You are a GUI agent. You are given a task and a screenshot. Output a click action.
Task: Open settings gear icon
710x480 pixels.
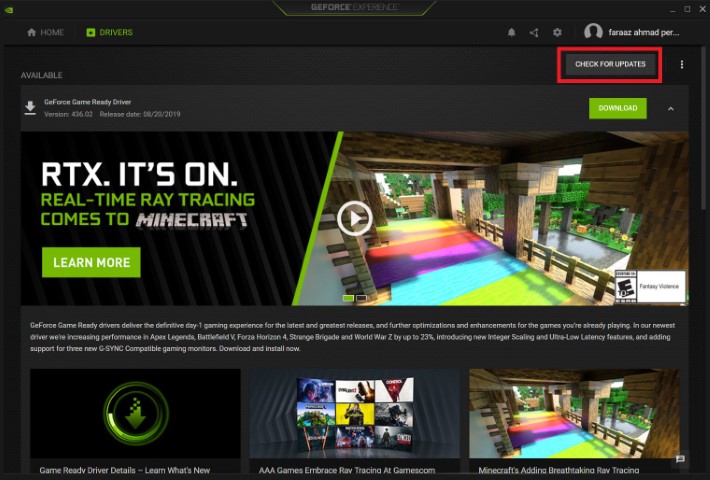557,32
